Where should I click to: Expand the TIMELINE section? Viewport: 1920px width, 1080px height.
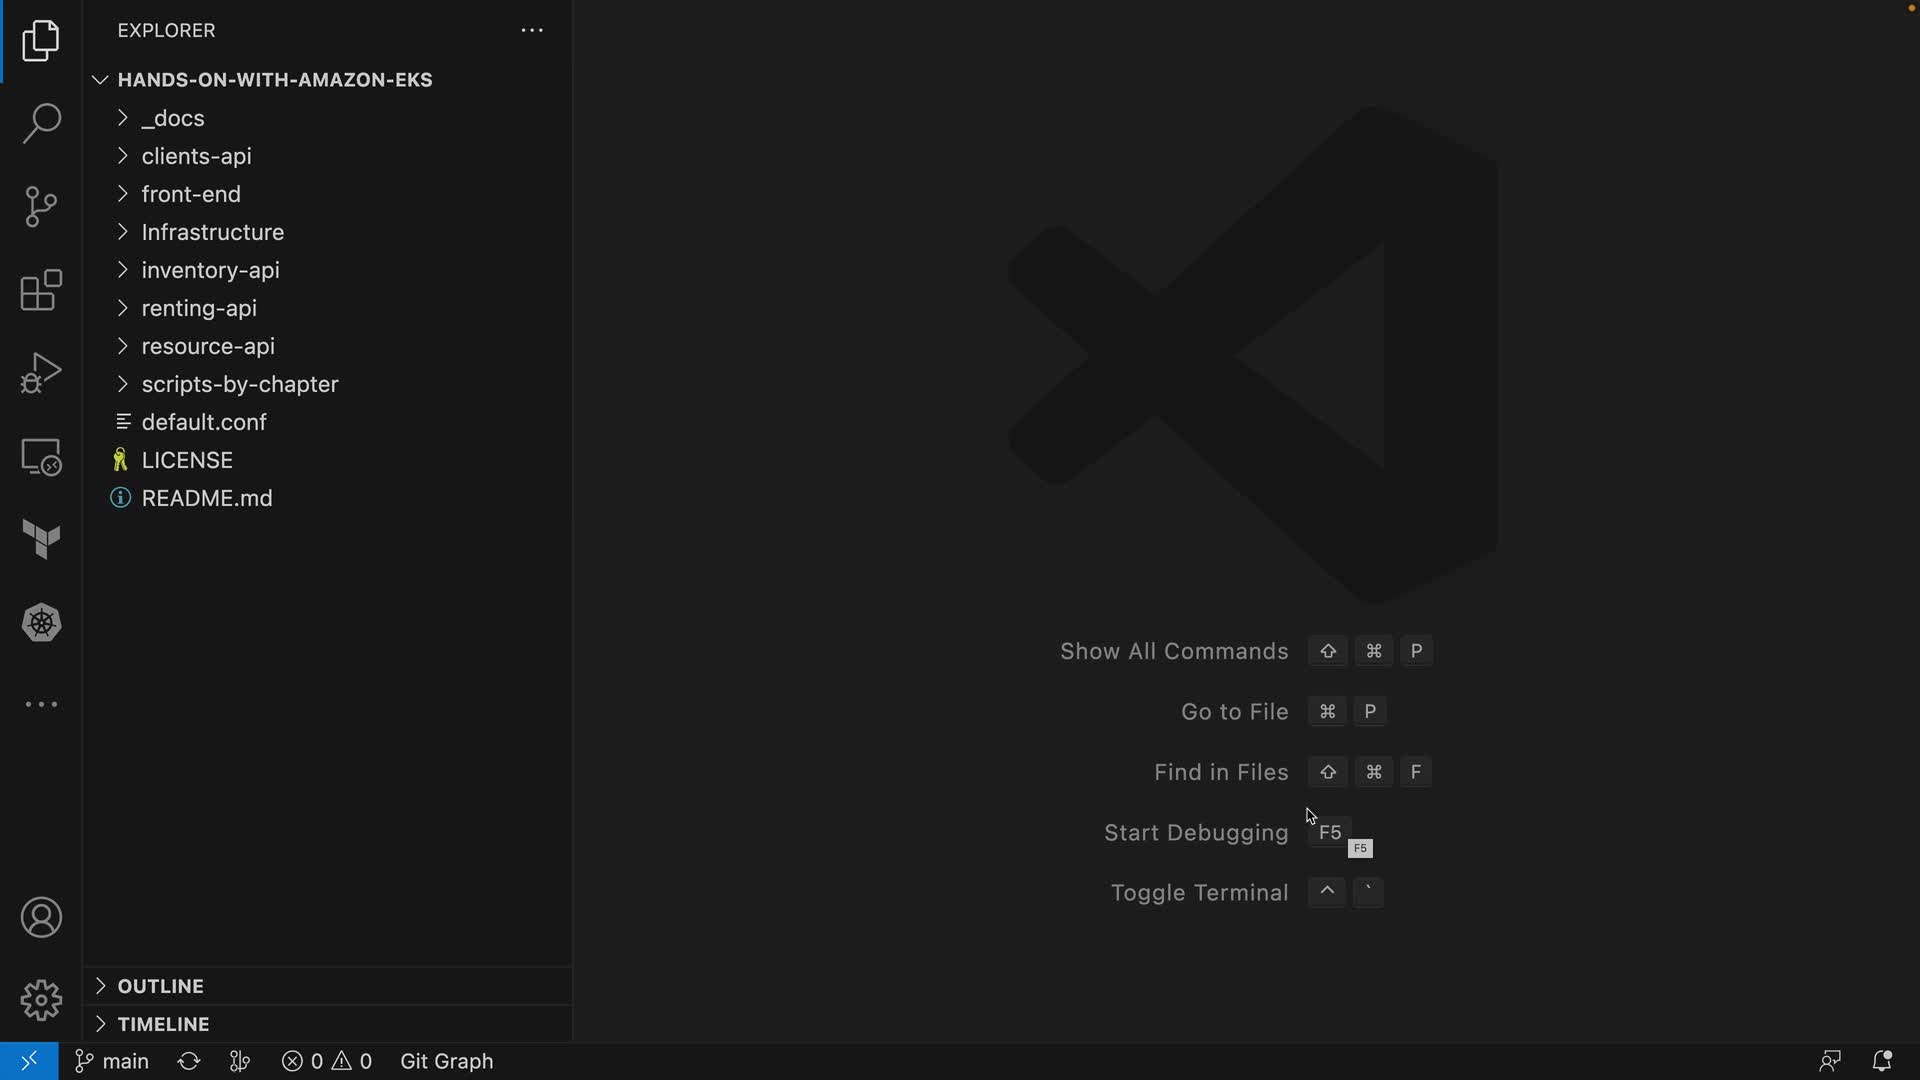click(163, 1024)
